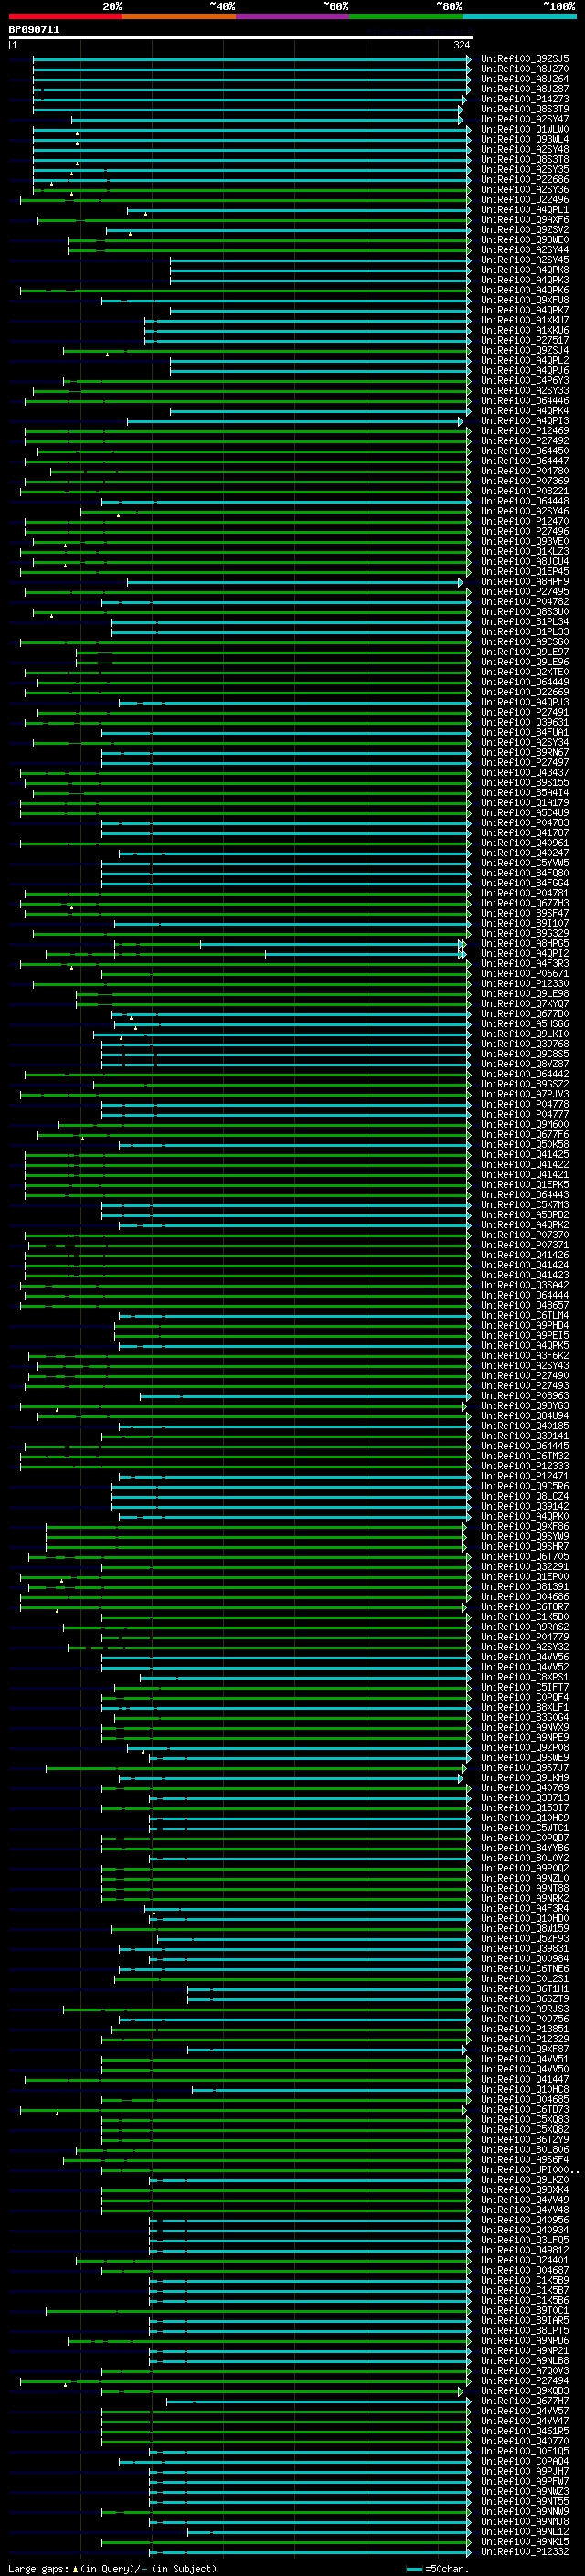This screenshot has height=2576, width=585.
Task: Click label UniRef100_A1XKU7
Action: coord(525,320)
